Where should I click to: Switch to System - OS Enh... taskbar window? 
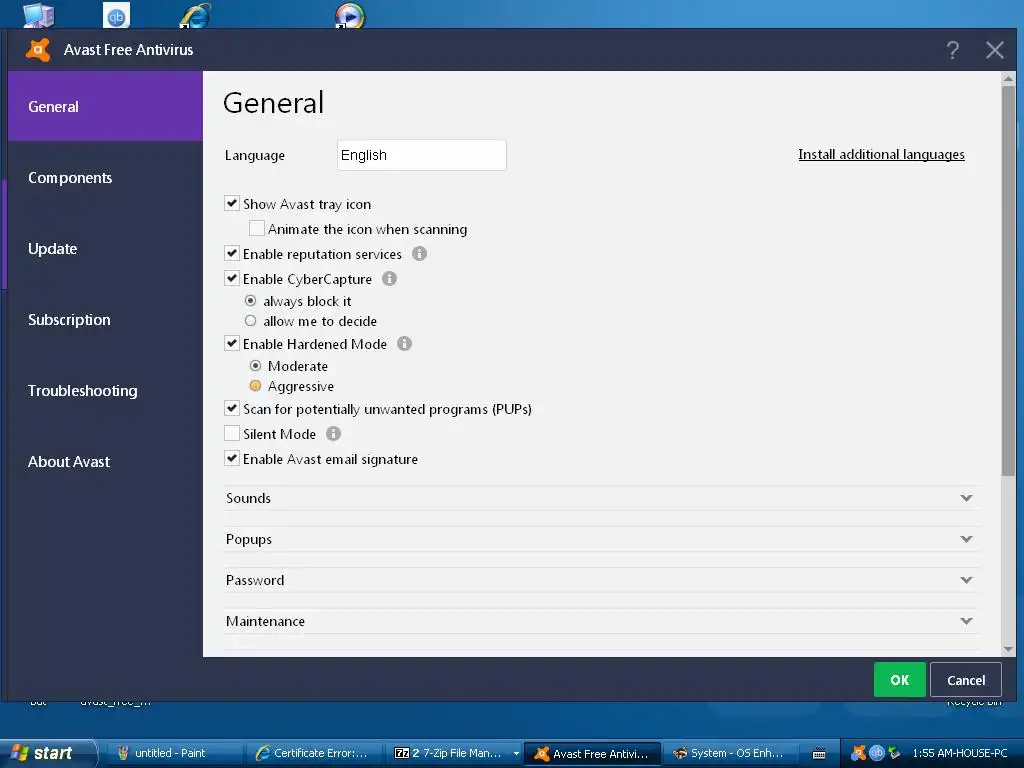[730, 754]
